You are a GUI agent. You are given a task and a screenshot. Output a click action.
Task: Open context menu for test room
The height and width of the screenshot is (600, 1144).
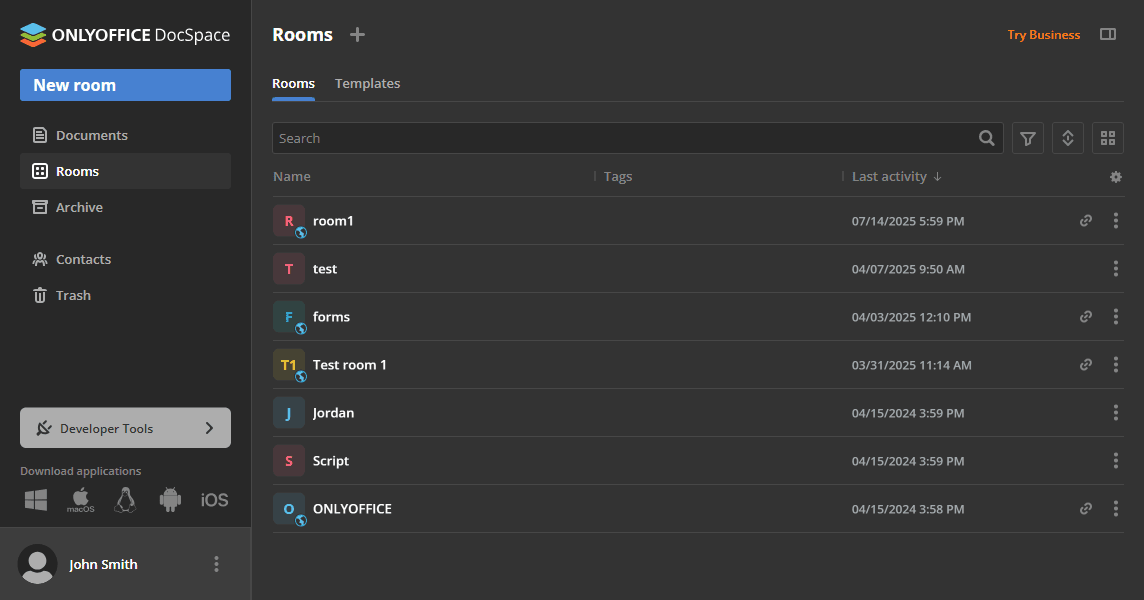[x=1116, y=269]
